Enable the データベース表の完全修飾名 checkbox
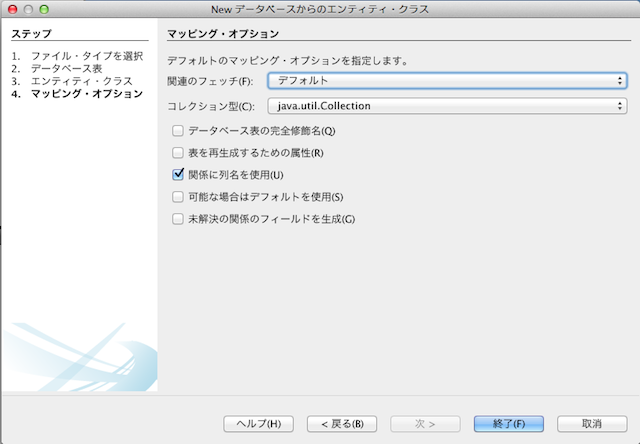Viewport: 640px width, 444px height. (179, 131)
